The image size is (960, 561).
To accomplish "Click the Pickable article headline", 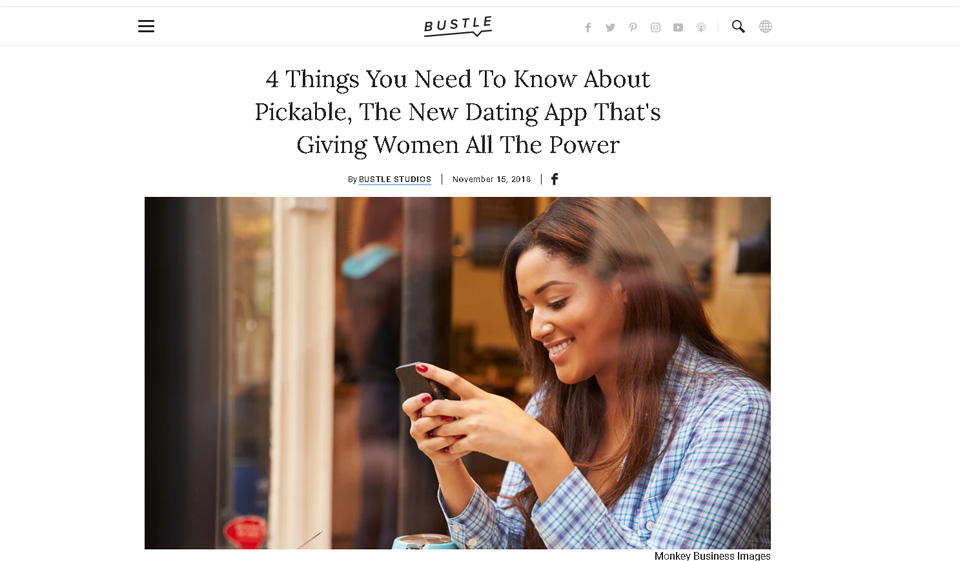I will (458, 112).
